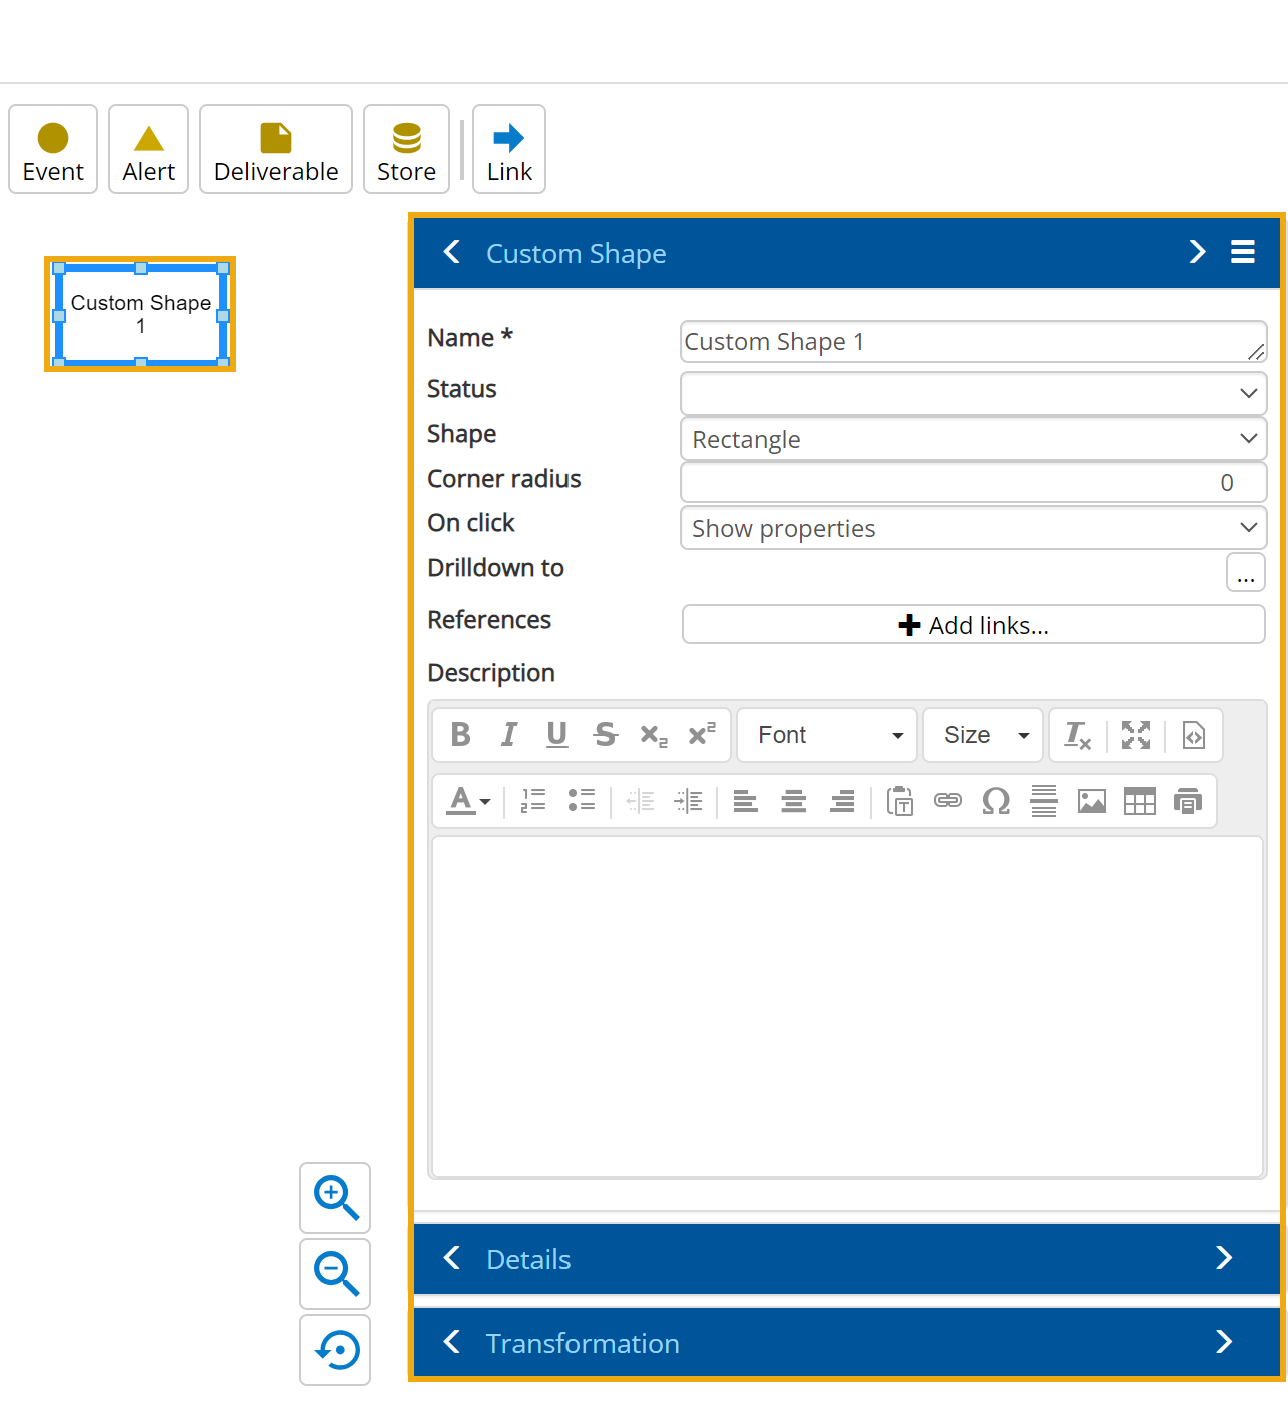The image size is (1288, 1402).
Task: Choose the Store database tool
Action: [406, 150]
